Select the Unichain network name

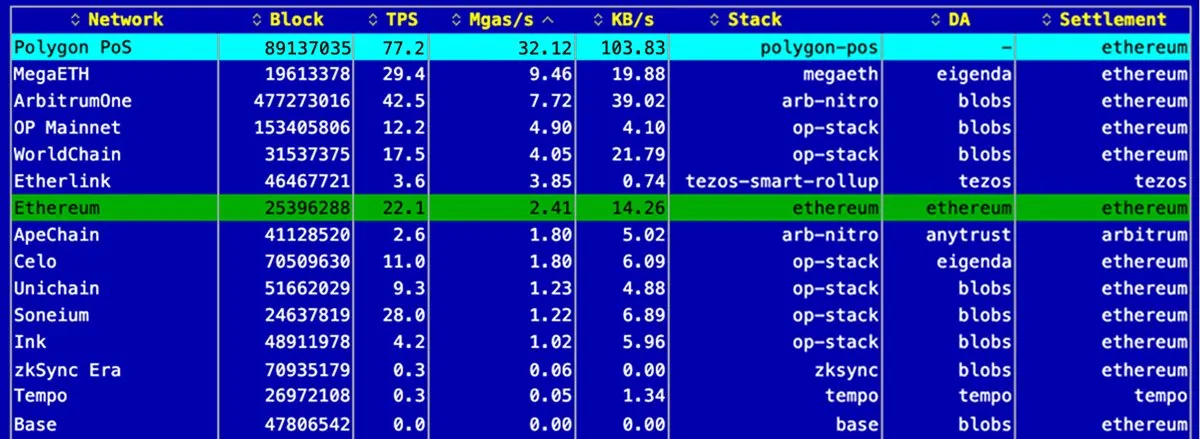(56, 288)
